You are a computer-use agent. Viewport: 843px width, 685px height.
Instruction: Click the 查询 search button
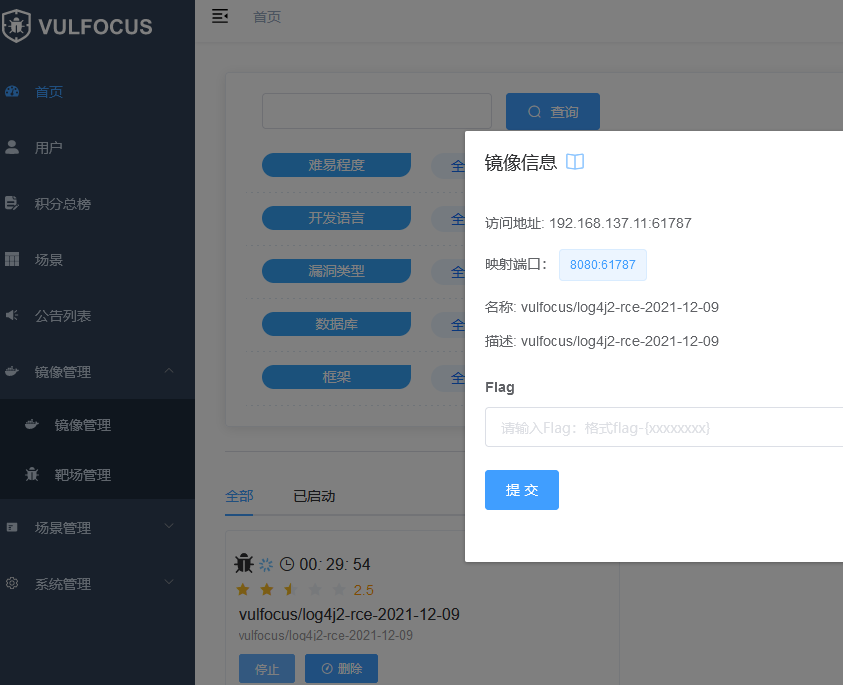553,111
